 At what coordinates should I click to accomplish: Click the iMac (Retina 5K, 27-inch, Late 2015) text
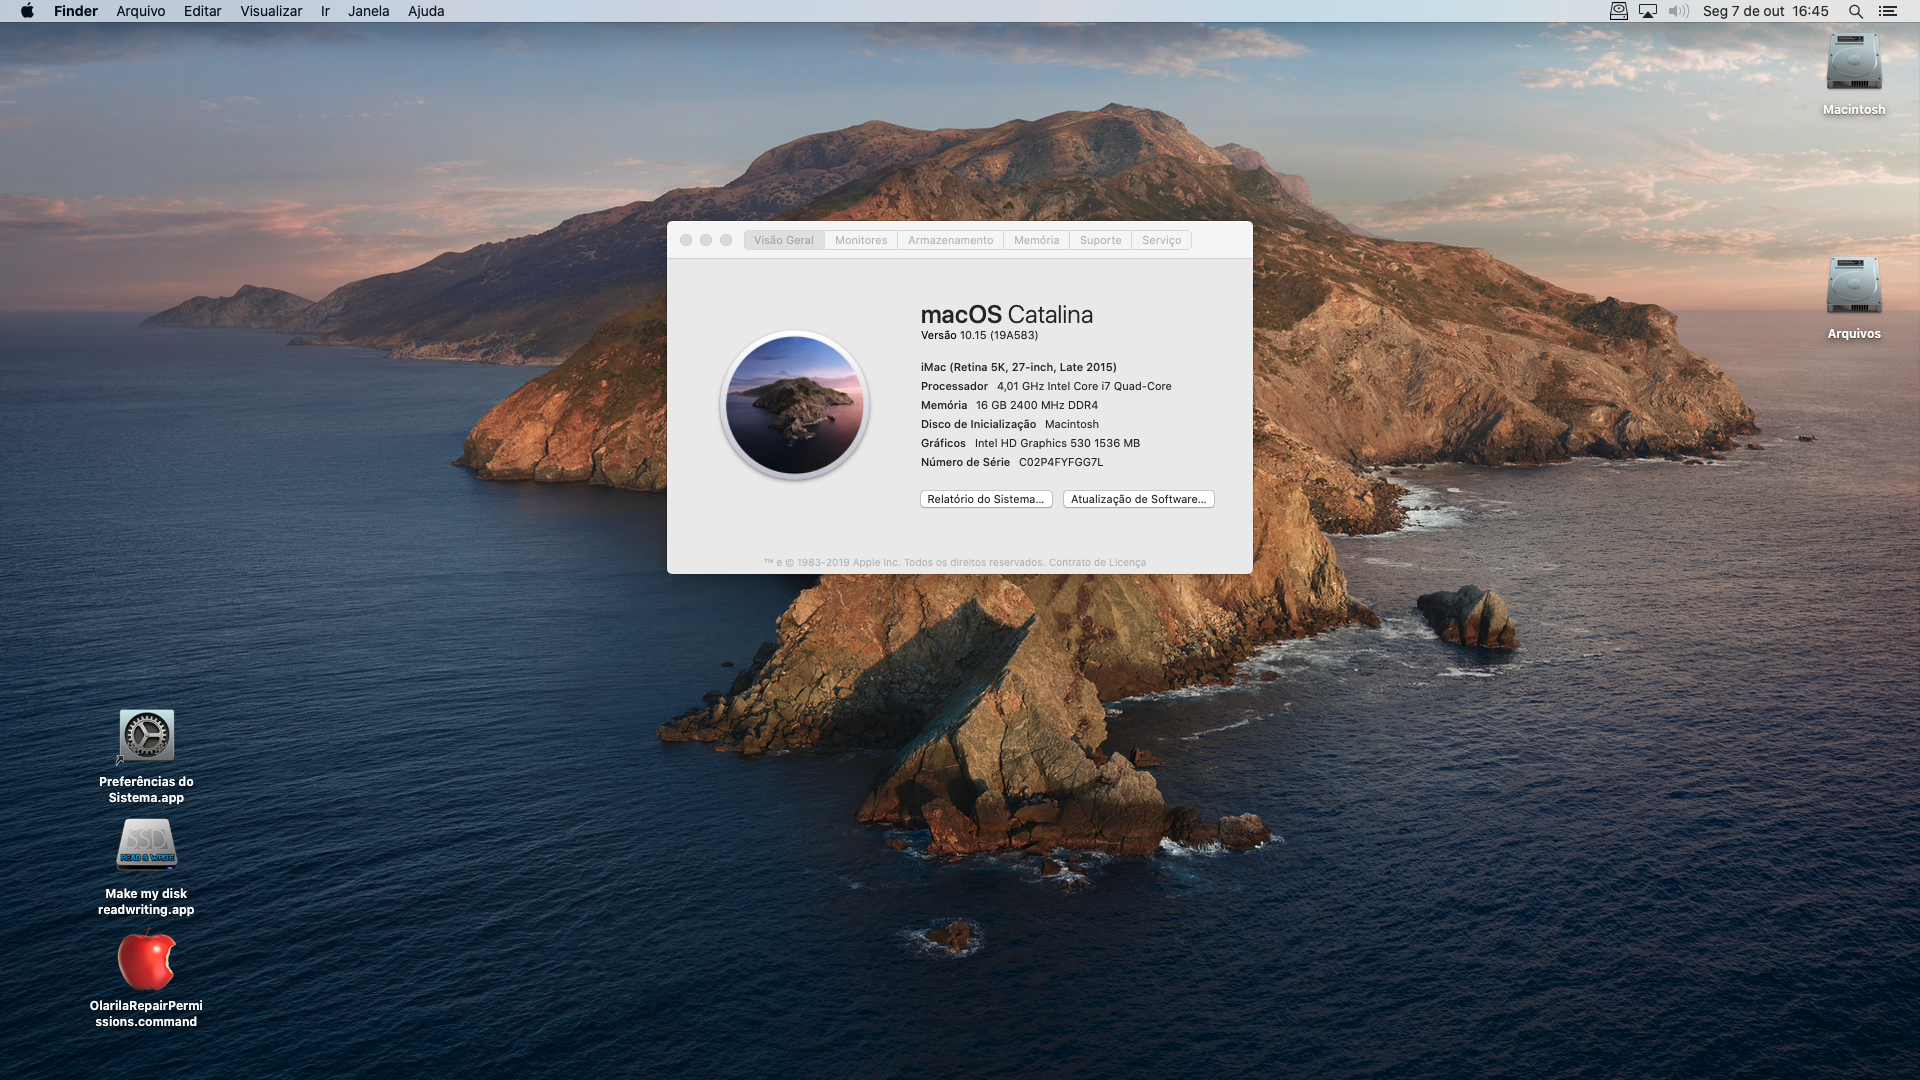1018,367
